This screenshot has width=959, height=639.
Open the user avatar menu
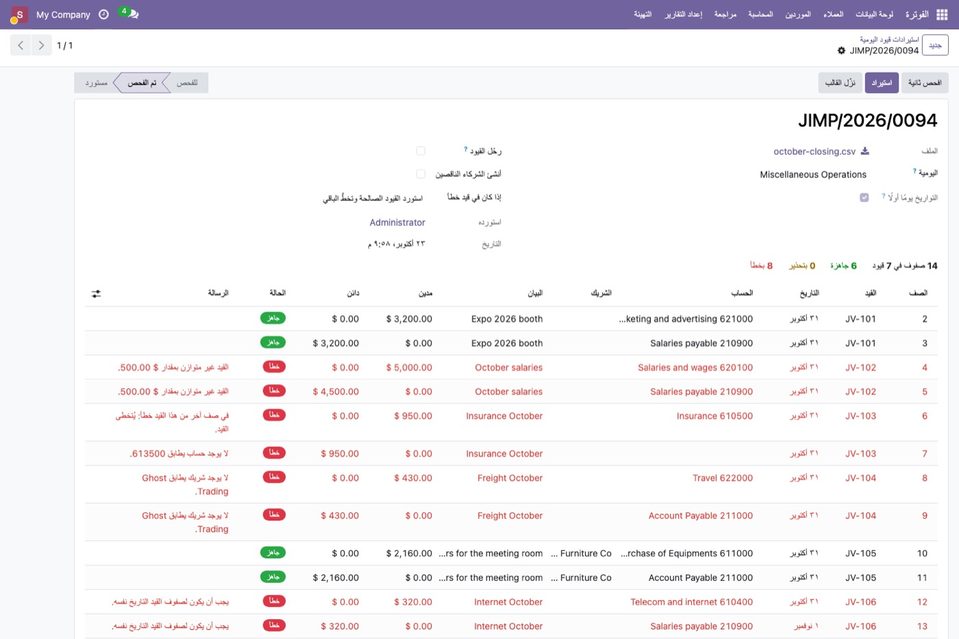(19, 15)
